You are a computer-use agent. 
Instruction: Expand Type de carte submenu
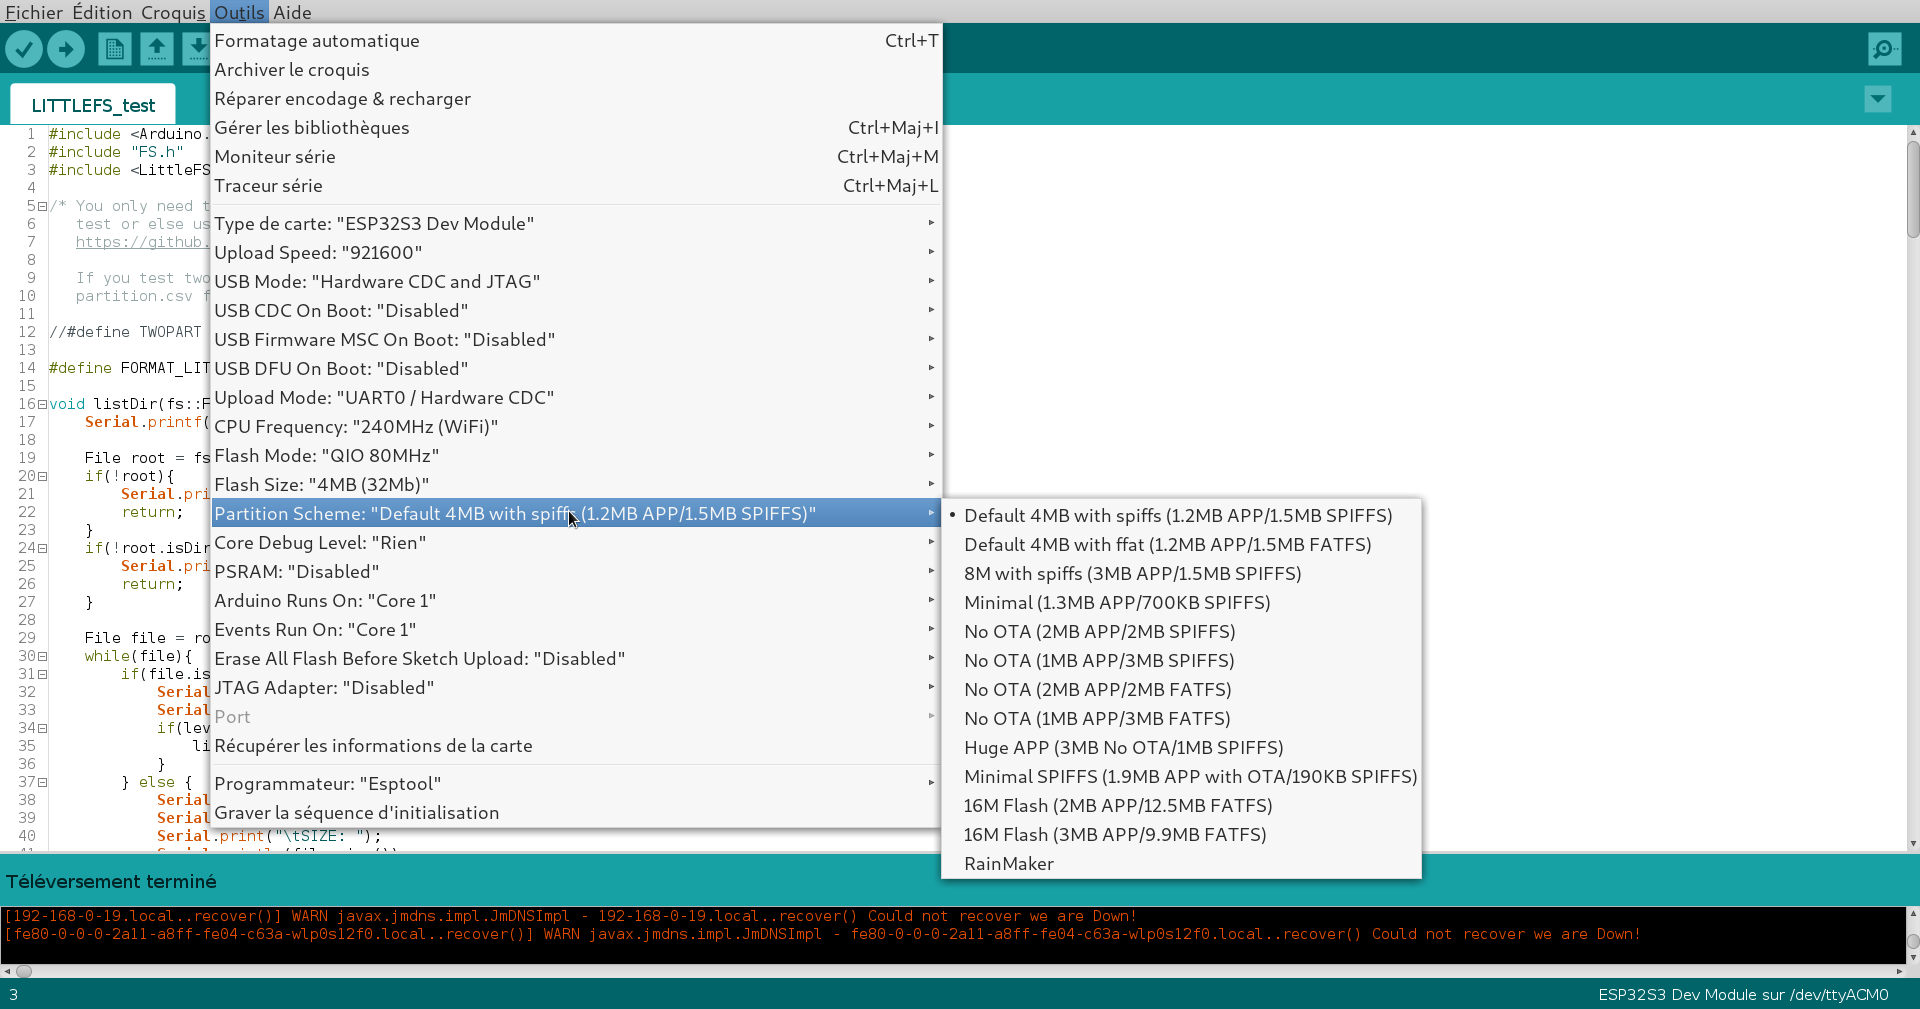pyautogui.click(x=576, y=224)
